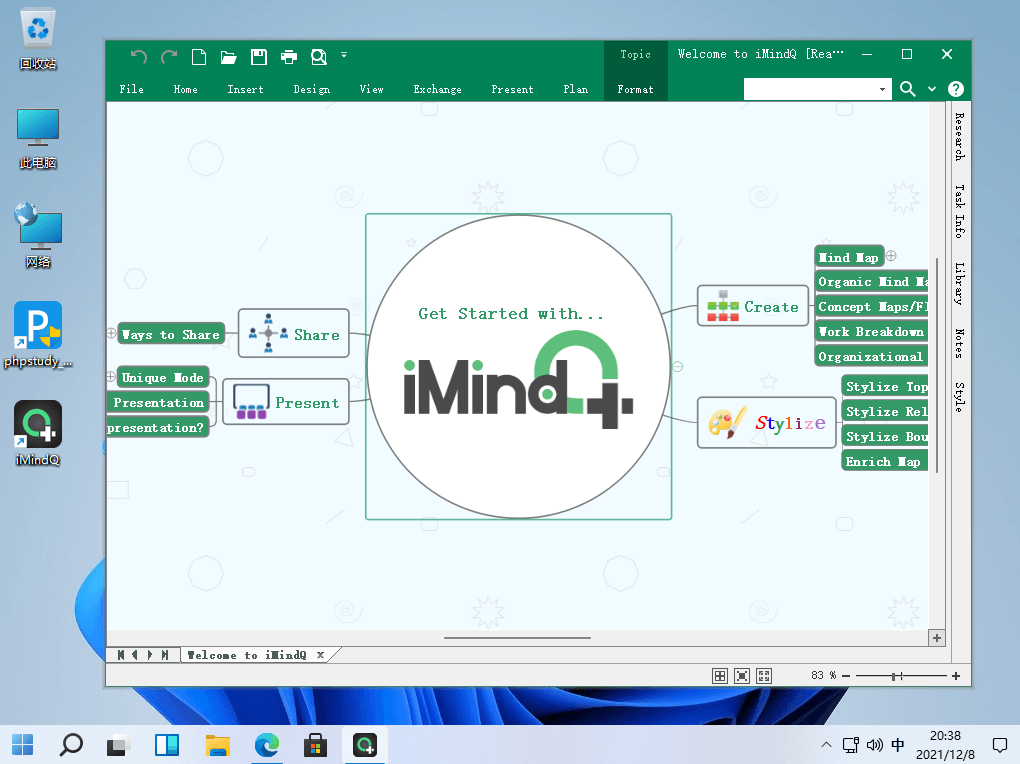Click the Stylize Rel subtopic
Viewport: 1020px width, 764px height.
click(885, 411)
